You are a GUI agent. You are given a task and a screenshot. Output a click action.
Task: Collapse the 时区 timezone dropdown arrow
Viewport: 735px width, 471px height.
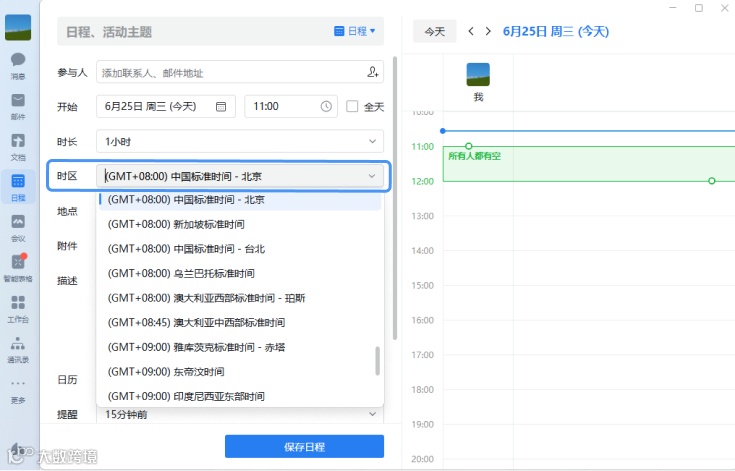[x=372, y=176]
